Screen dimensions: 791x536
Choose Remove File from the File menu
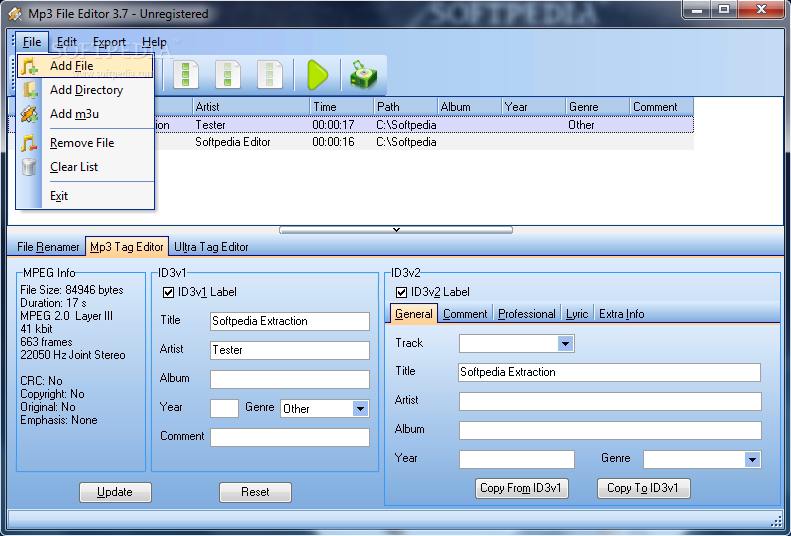[85, 143]
